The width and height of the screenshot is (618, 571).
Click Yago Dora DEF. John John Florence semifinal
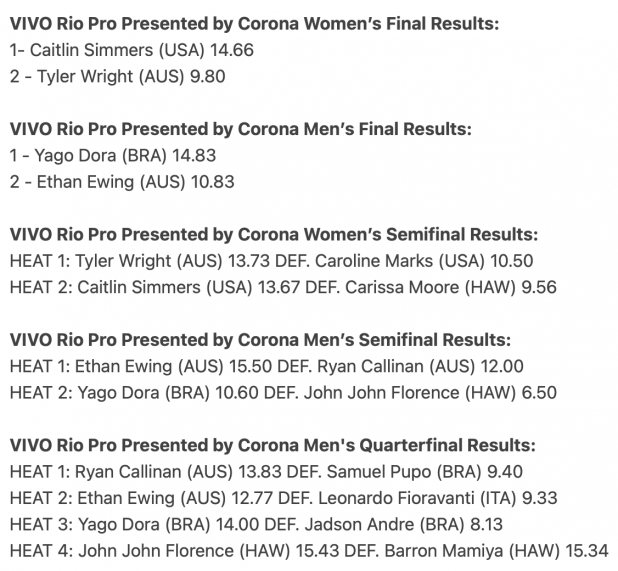[x=283, y=393]
